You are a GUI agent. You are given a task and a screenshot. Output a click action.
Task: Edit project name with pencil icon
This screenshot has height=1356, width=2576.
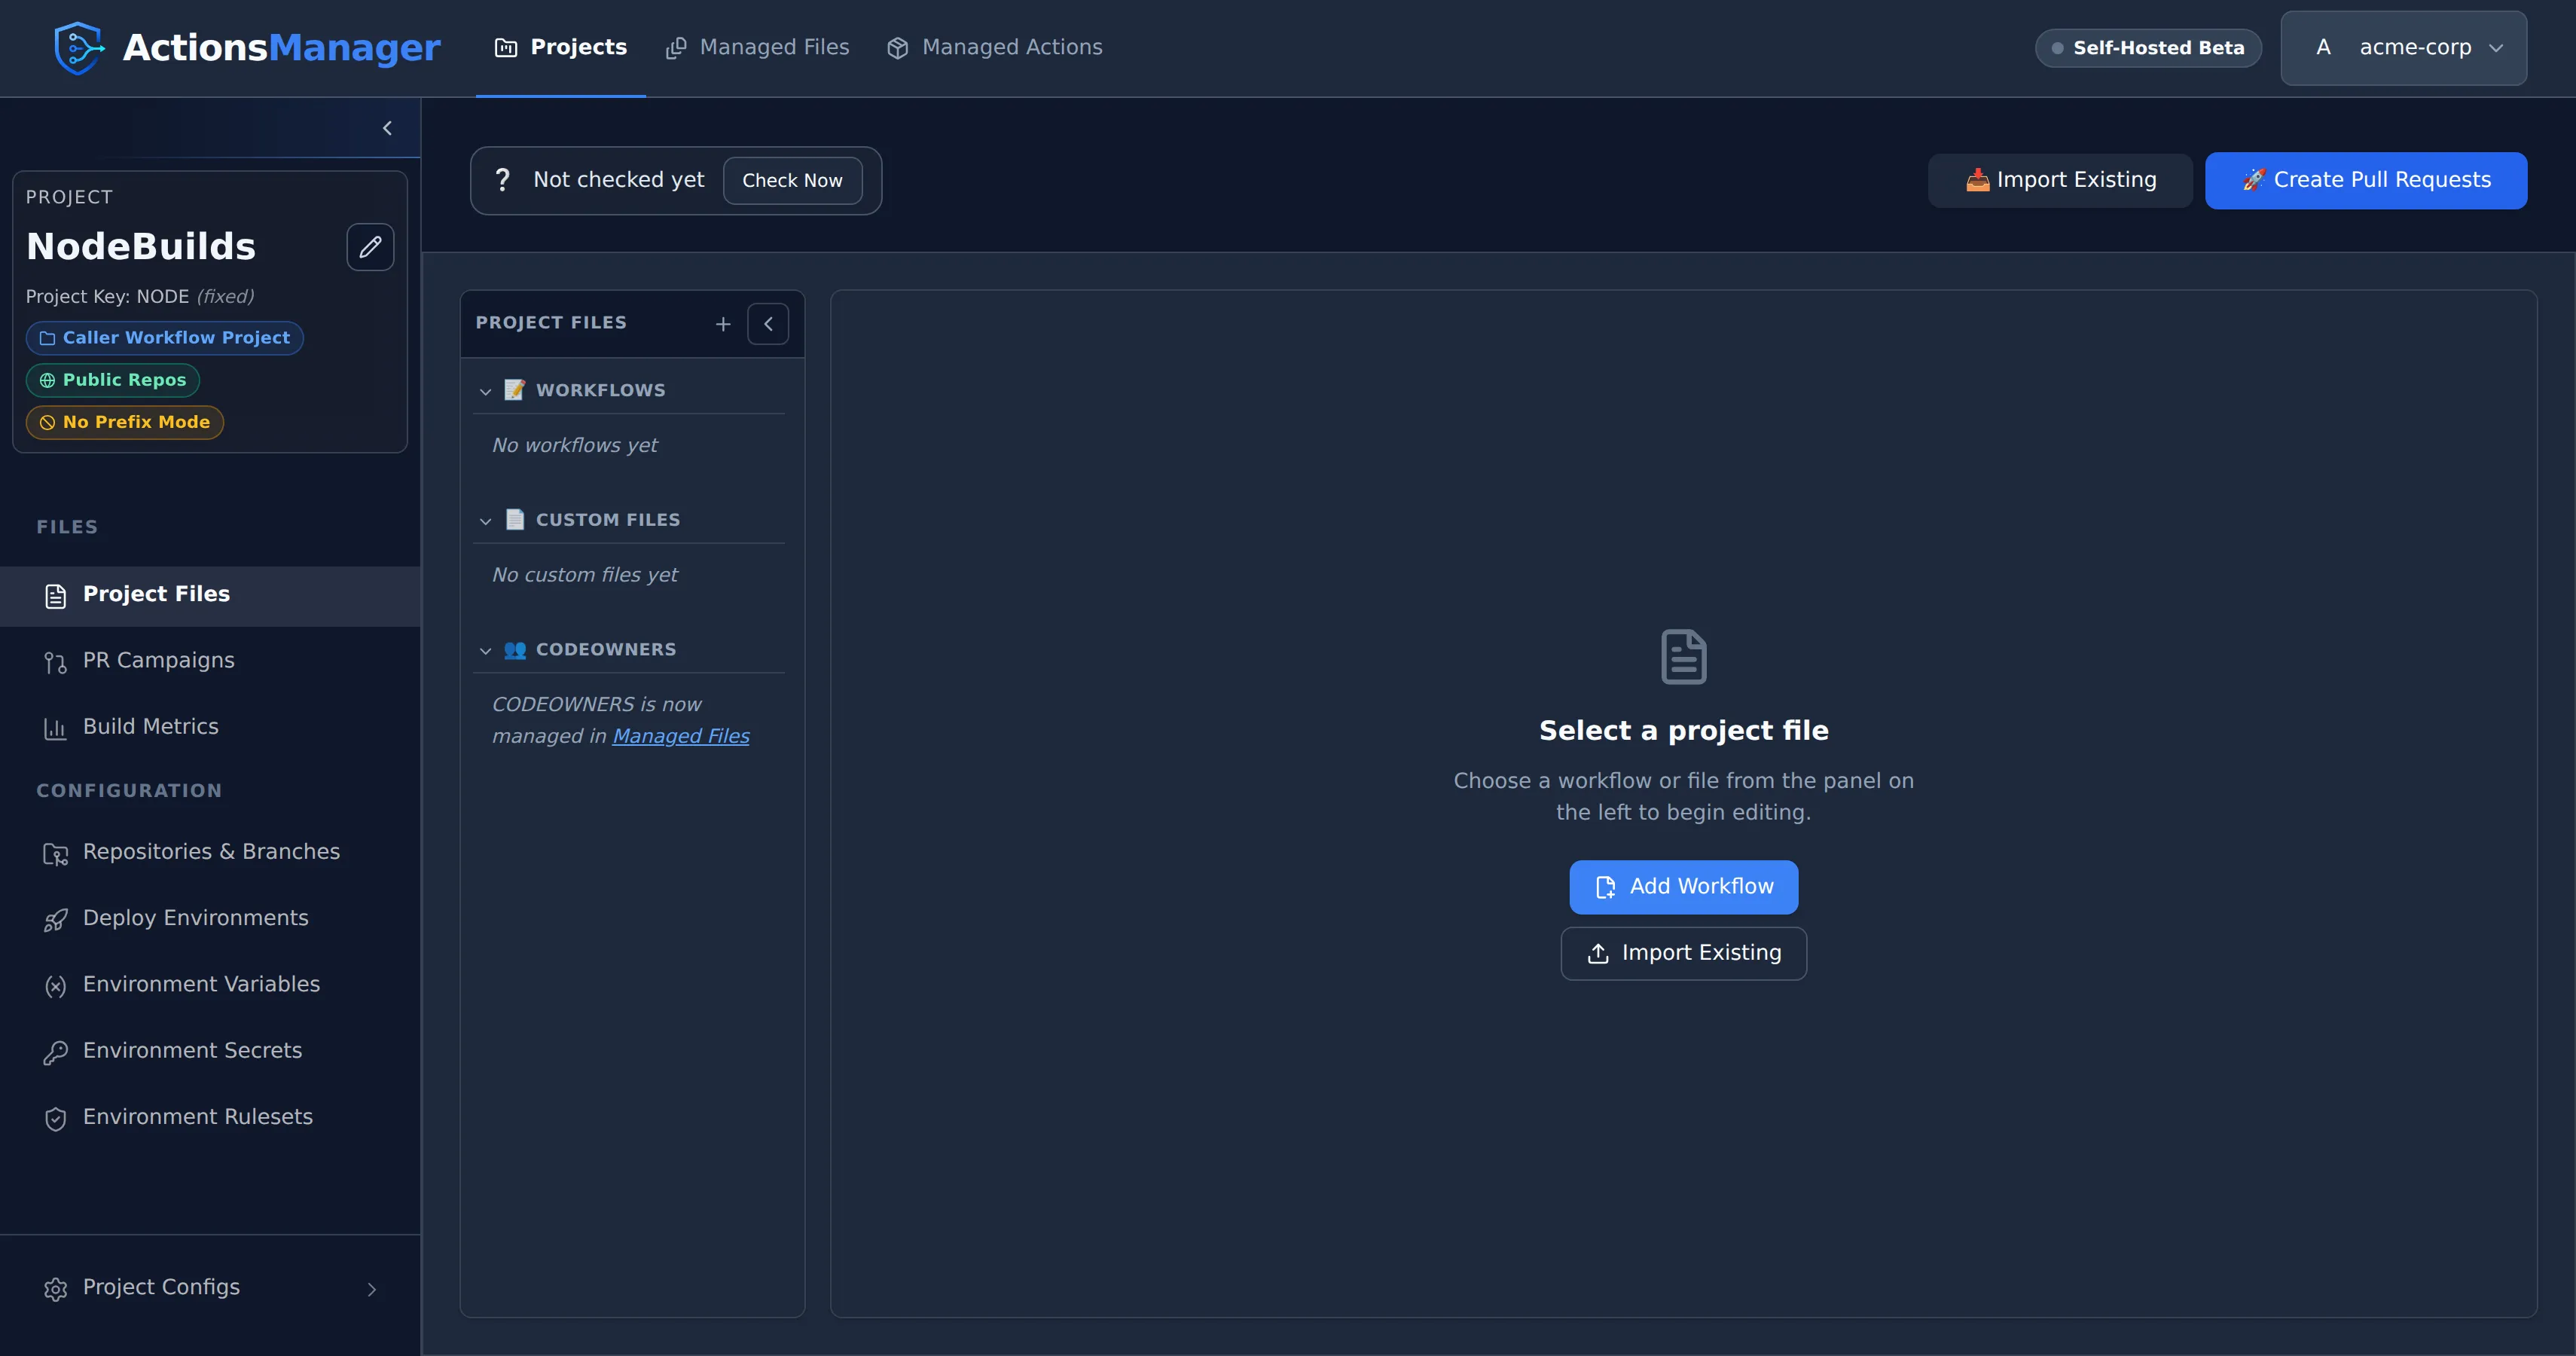[370, 247]
